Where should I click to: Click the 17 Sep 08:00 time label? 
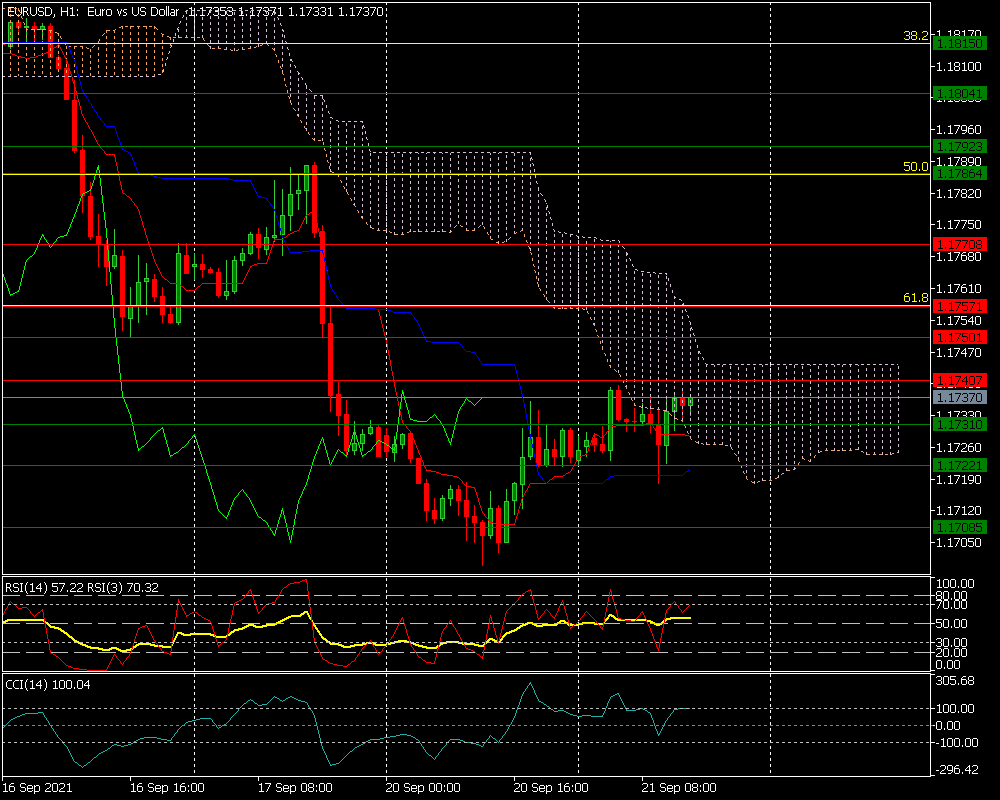pos(295,787)
